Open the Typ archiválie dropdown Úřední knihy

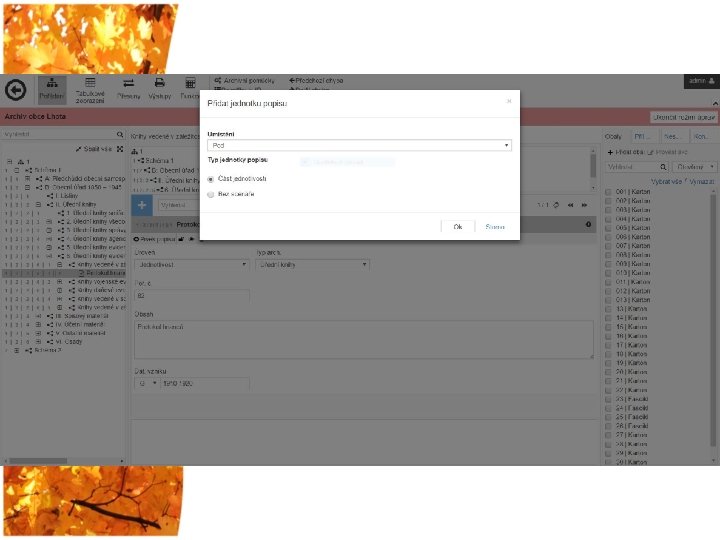(x=312, y=264)
